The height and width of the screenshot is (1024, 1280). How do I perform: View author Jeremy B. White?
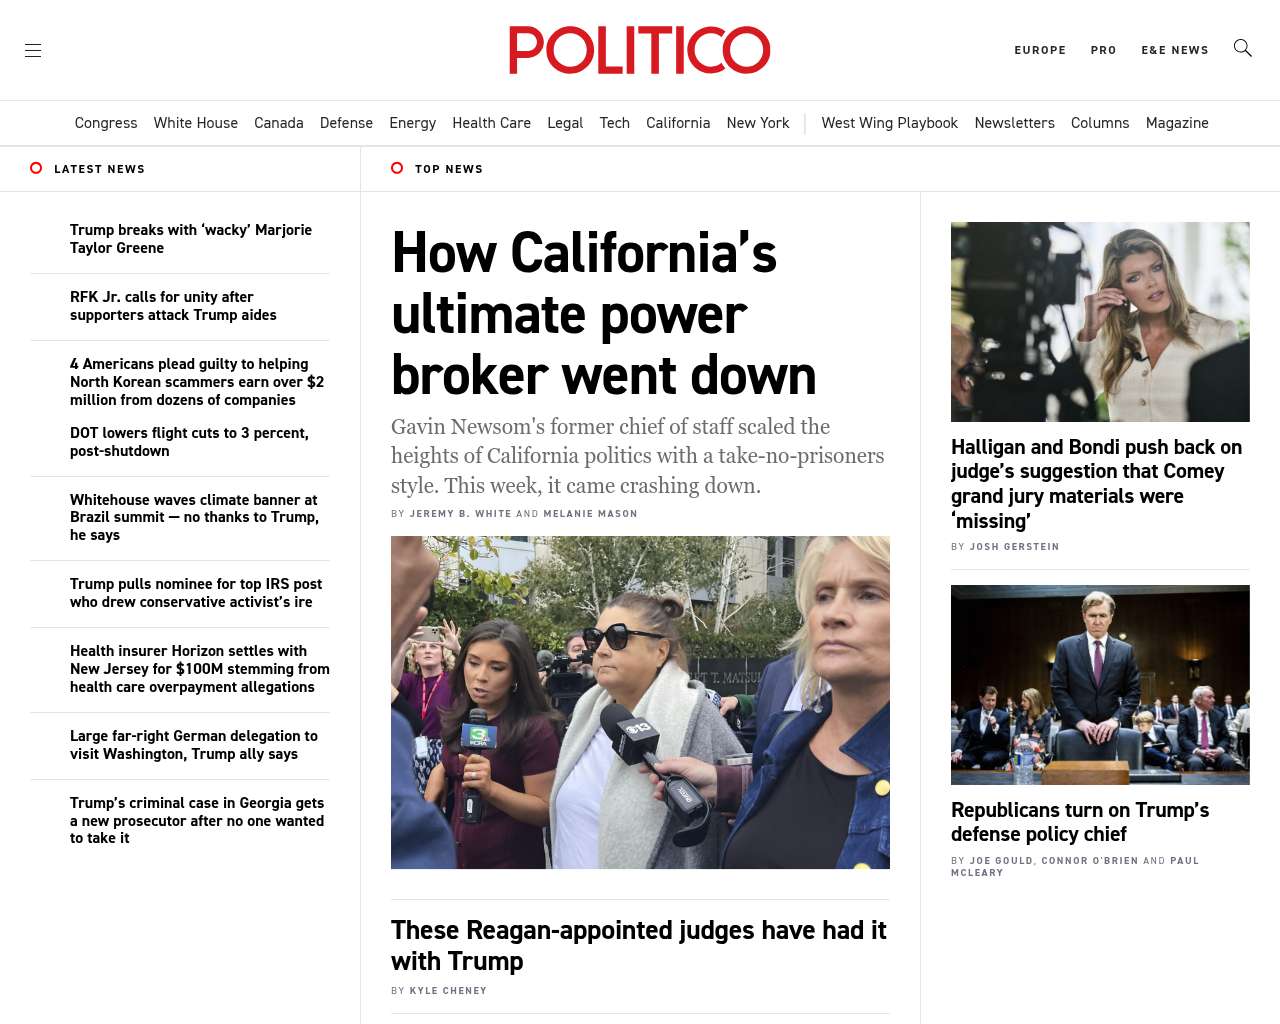461,514
